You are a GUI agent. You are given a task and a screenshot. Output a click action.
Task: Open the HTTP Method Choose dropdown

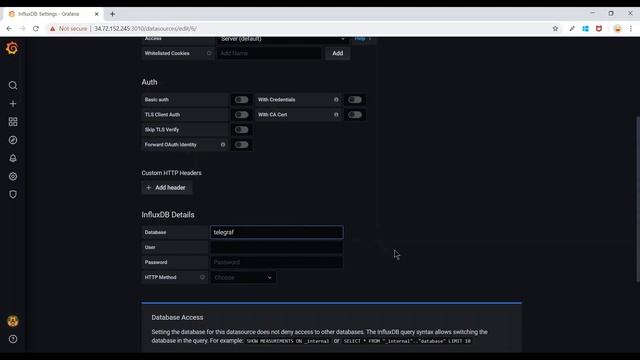(243, 277)
